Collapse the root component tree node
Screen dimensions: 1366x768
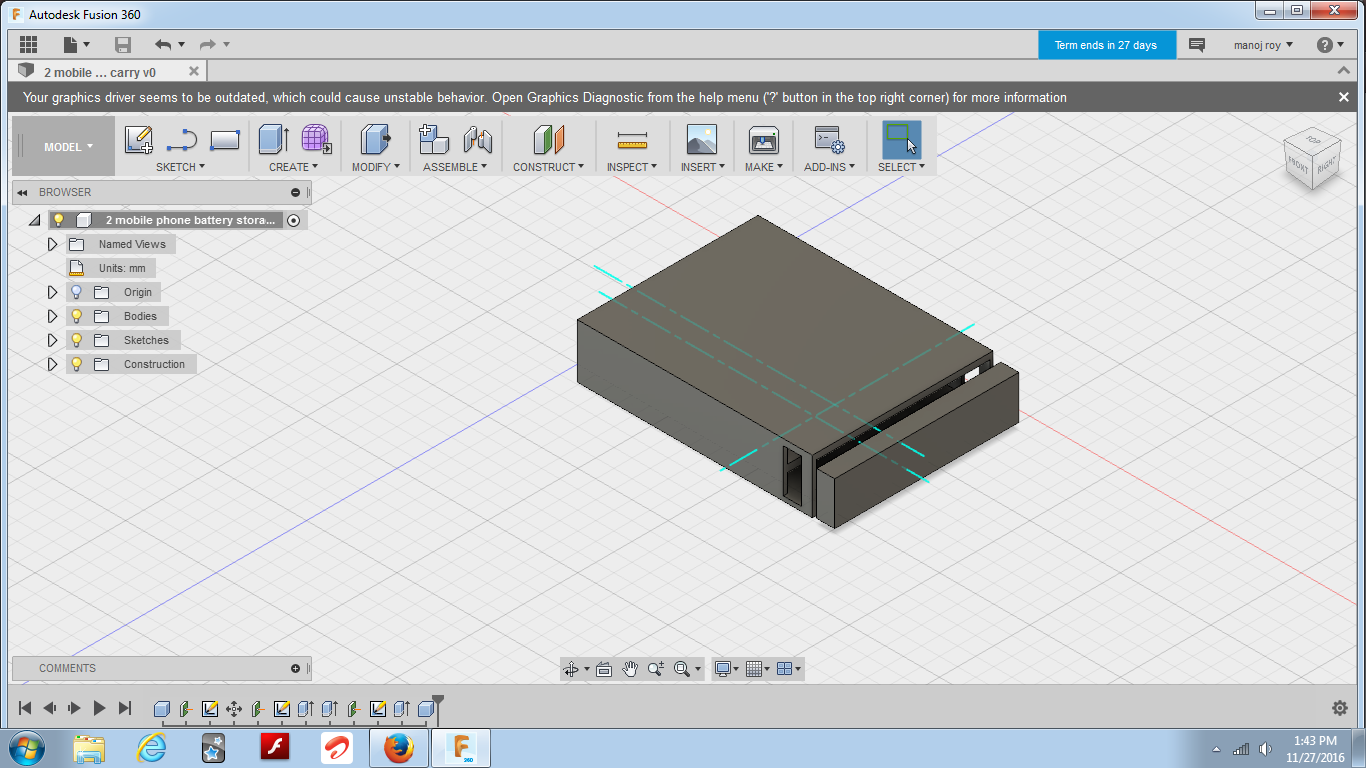34,220
